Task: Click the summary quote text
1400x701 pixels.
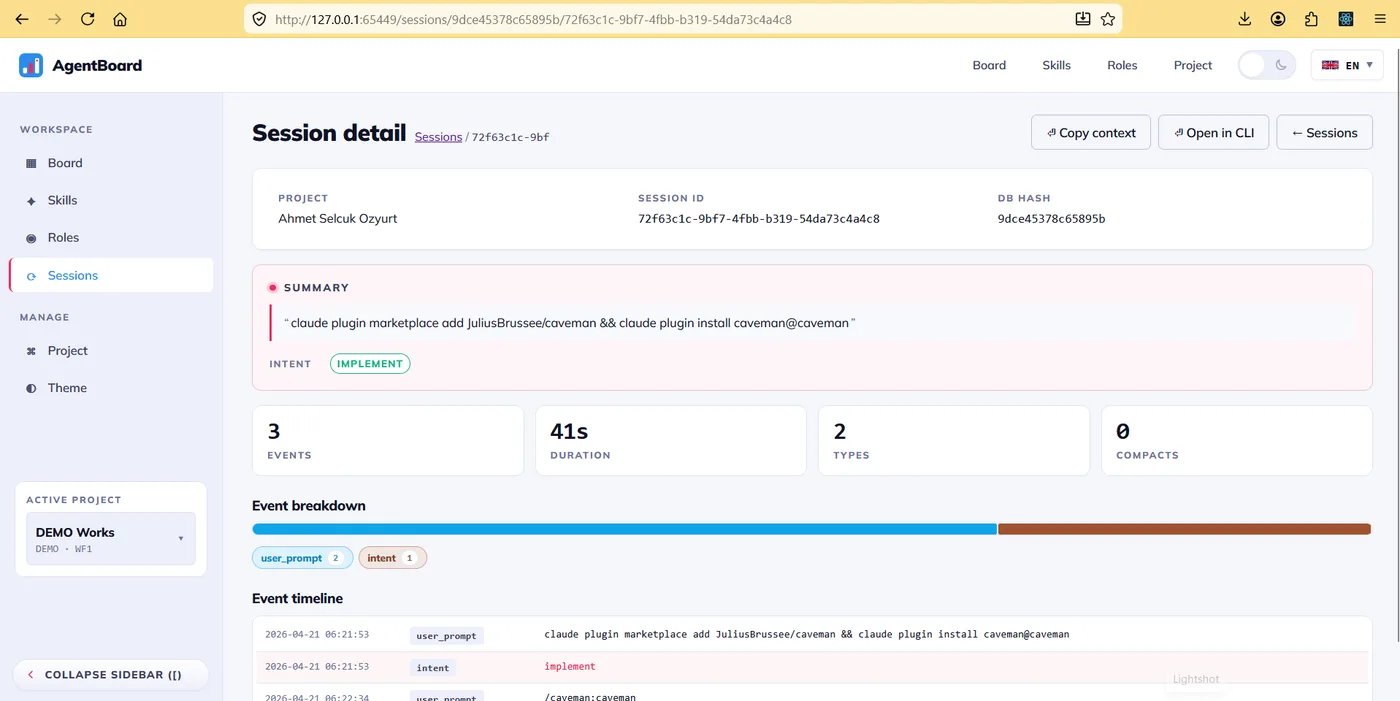Action: 570,324
